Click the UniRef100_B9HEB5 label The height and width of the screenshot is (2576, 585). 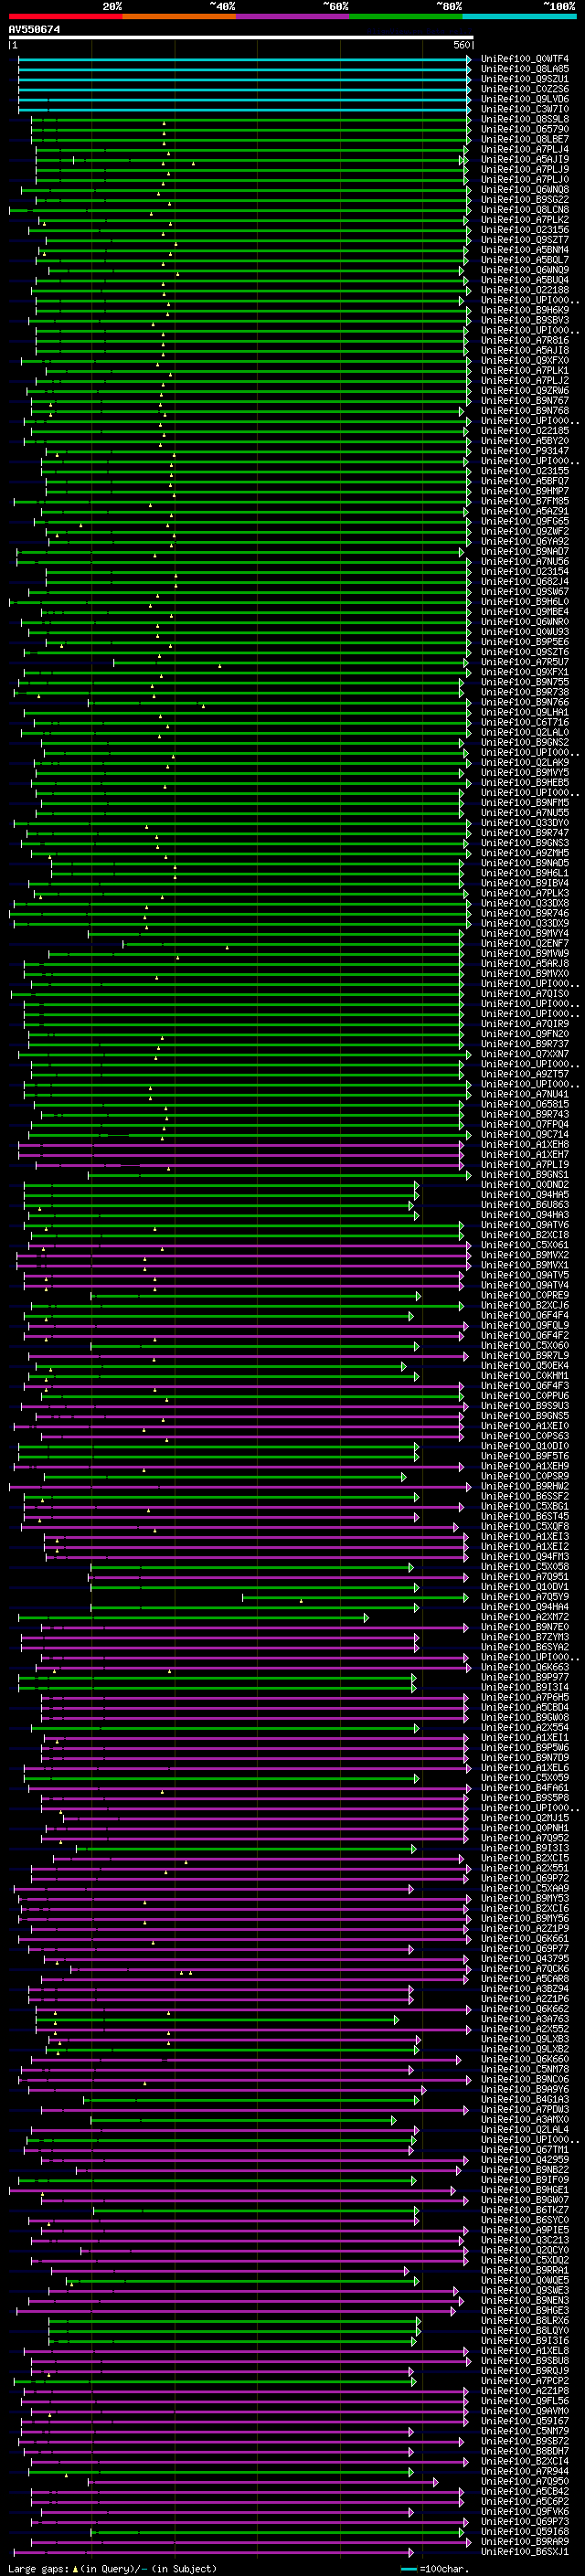coord(525,783)
